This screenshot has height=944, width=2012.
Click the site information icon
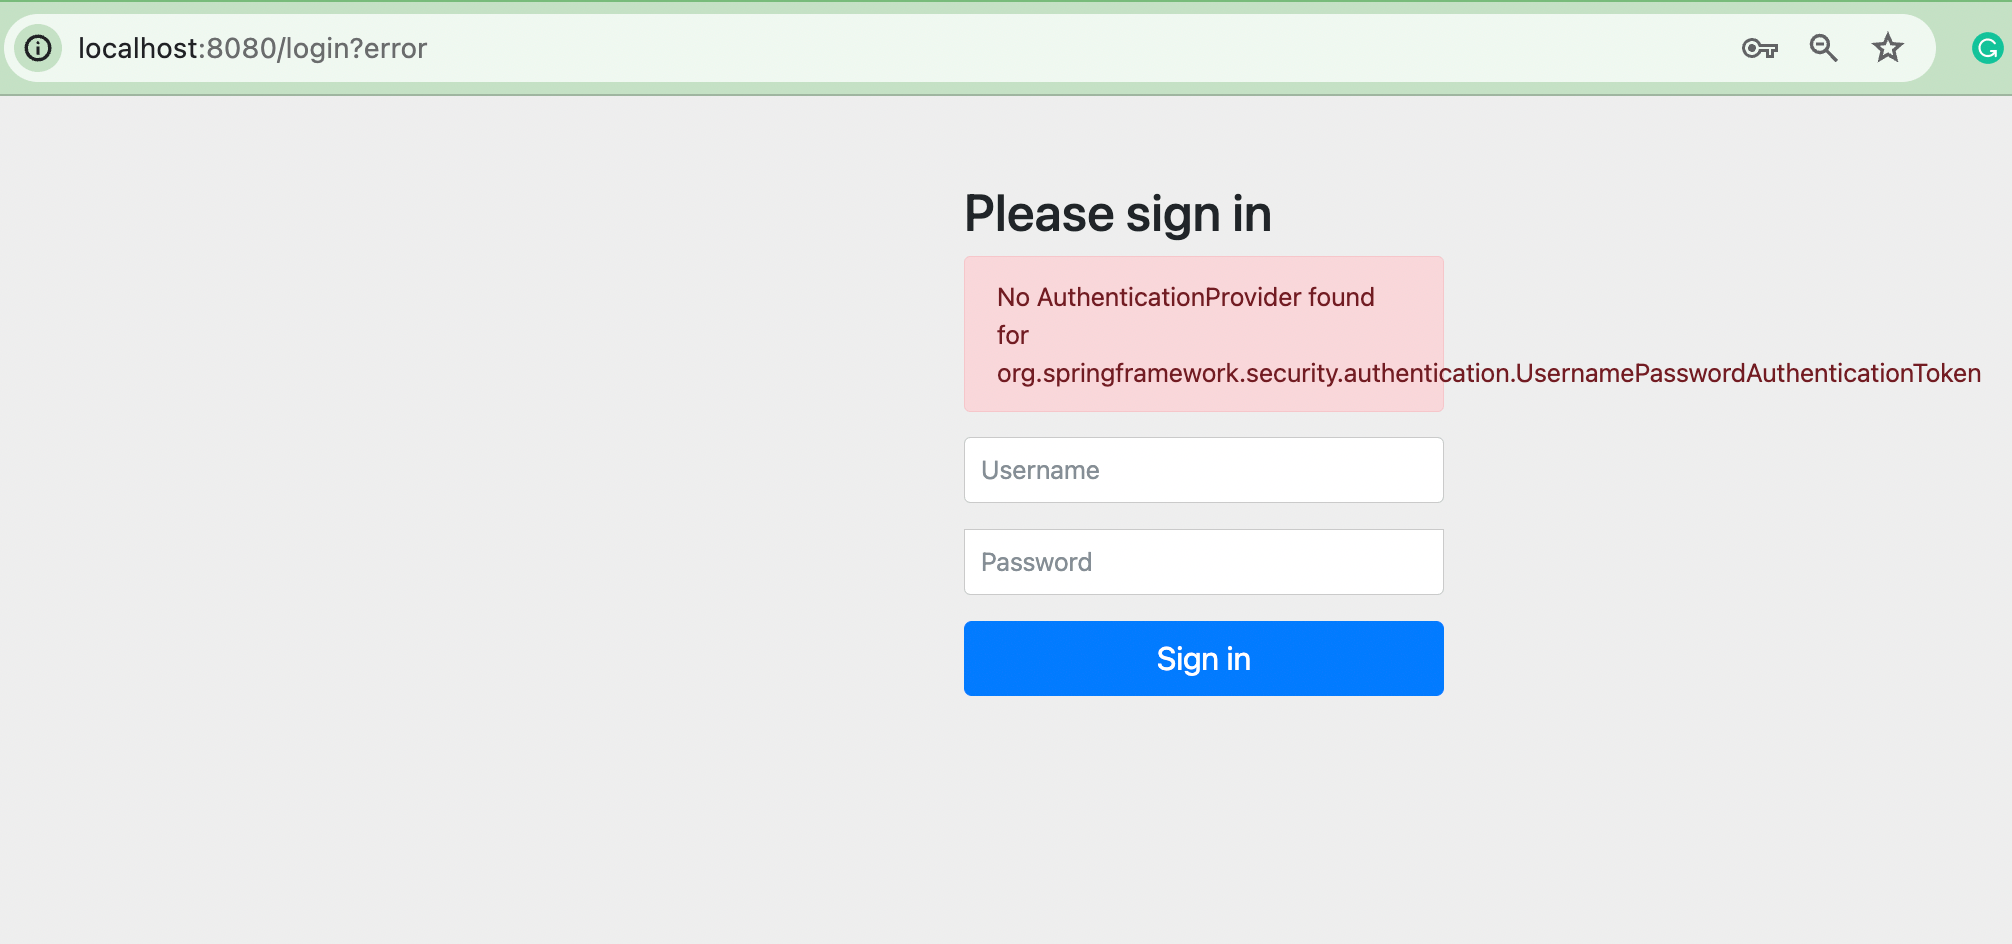click(38, 48)
